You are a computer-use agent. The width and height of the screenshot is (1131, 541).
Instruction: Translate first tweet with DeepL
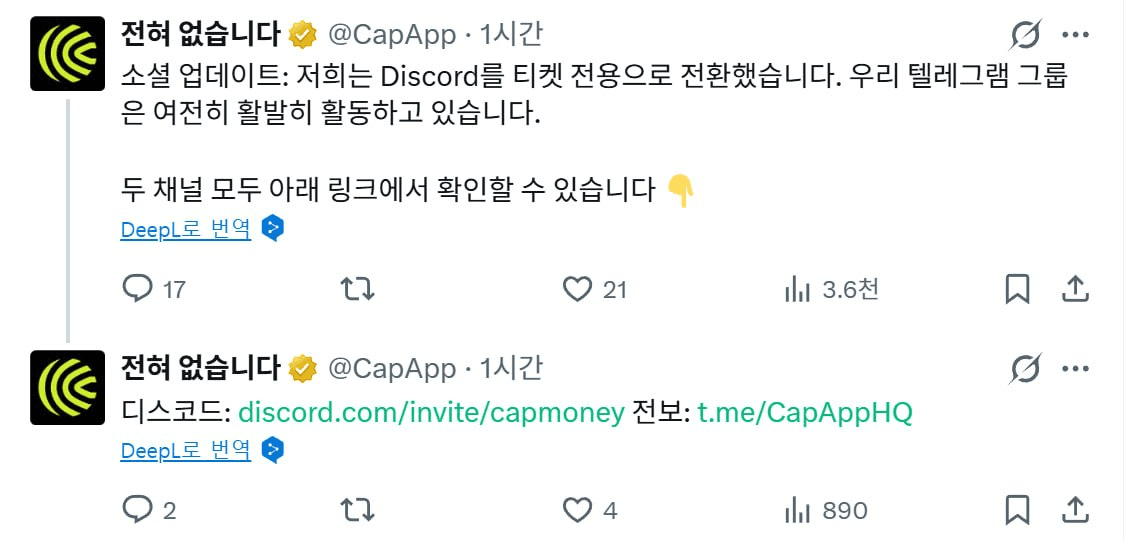(x=186, y=229)
